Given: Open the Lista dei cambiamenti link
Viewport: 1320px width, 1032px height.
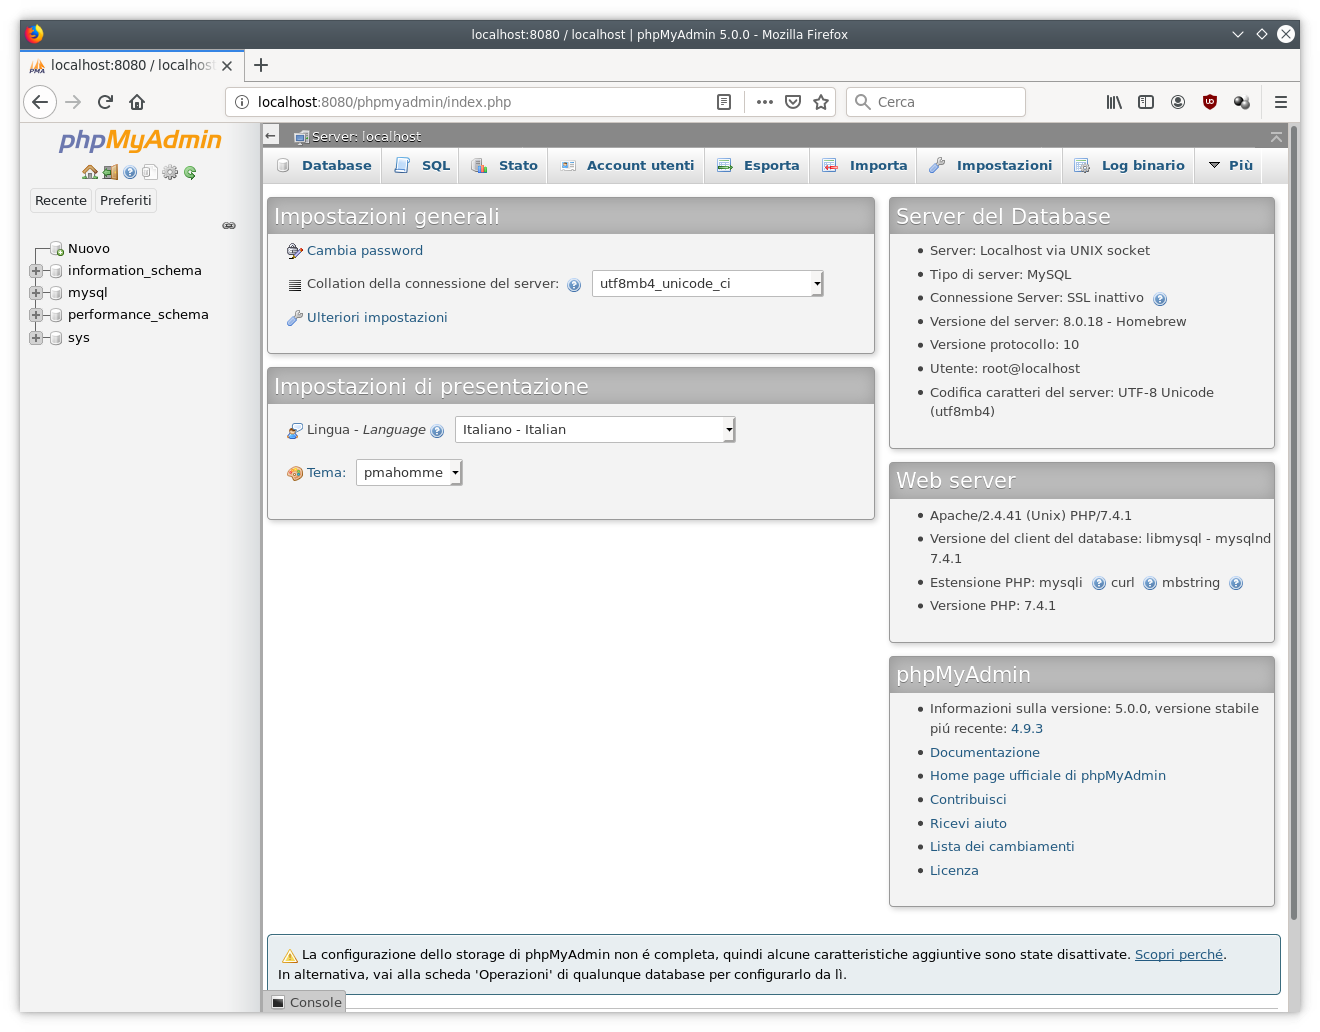Looking at the screenshot, I should (1002, 847).
